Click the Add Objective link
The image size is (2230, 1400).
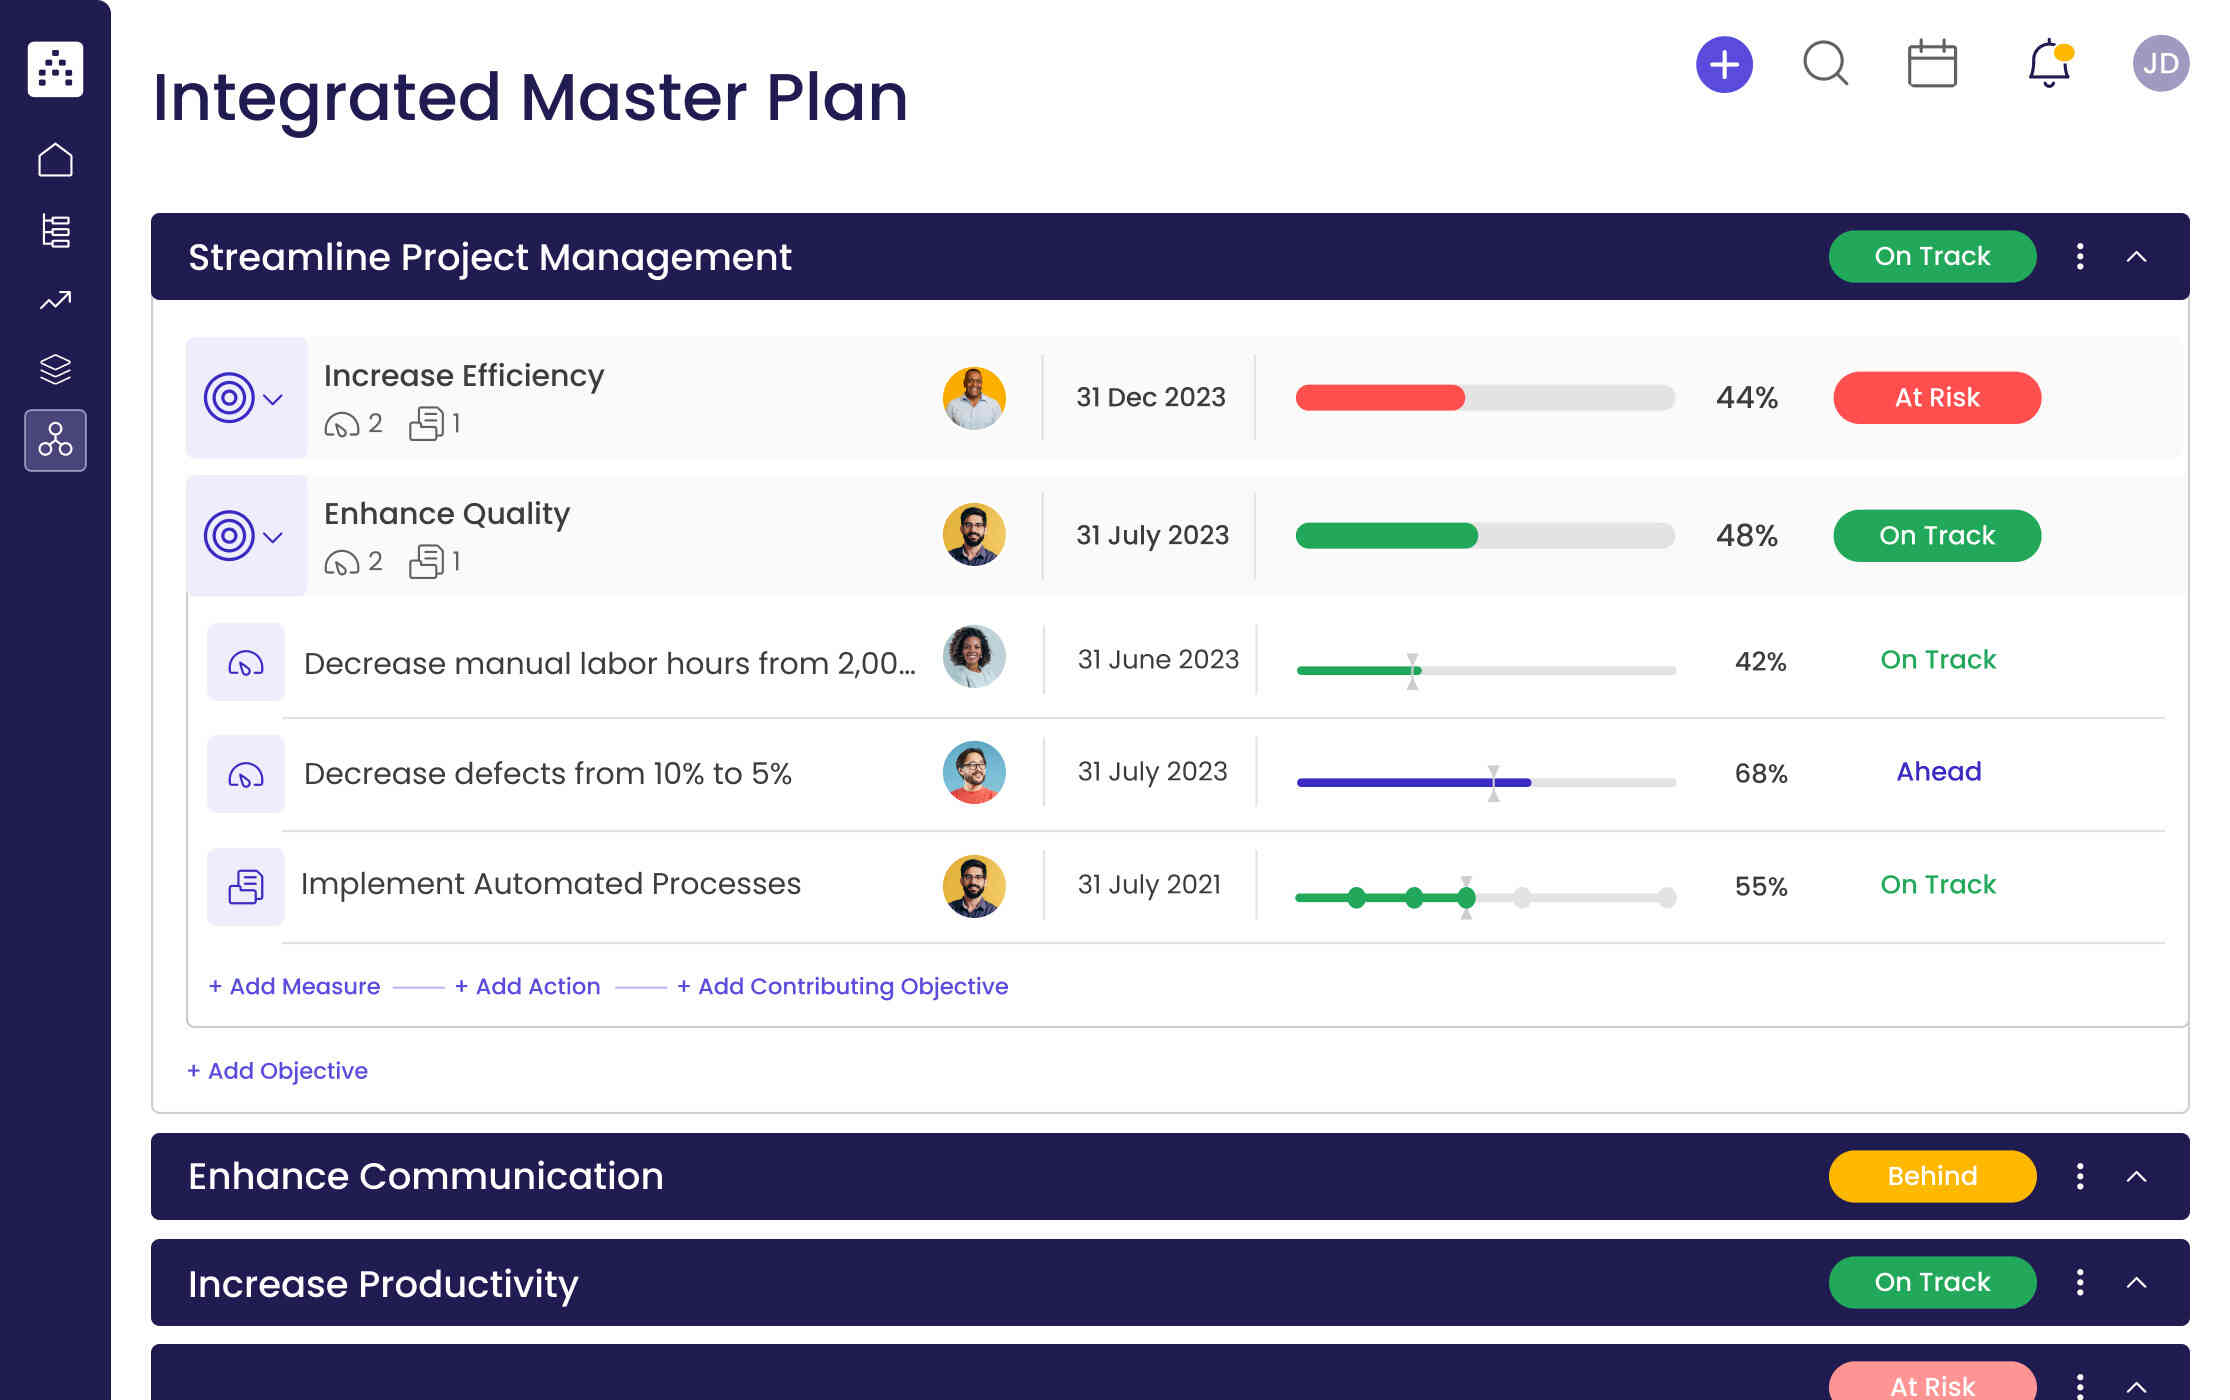pyautogui.click(x=277, y=1070)
